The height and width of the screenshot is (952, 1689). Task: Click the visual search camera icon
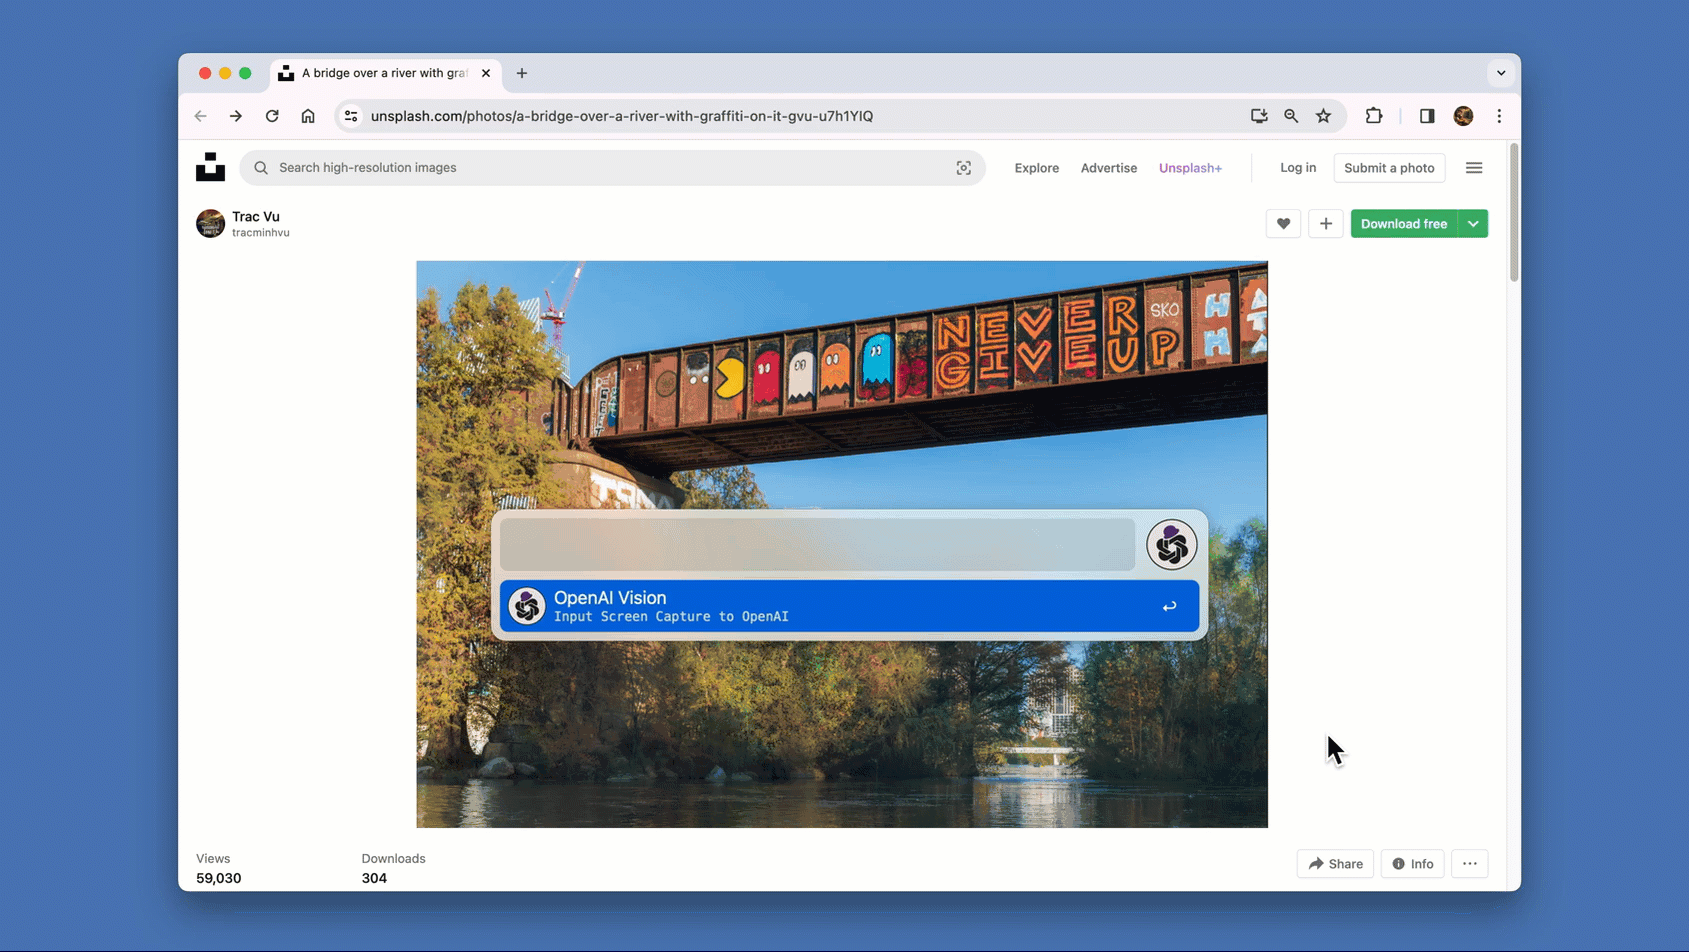click(963, 168)
